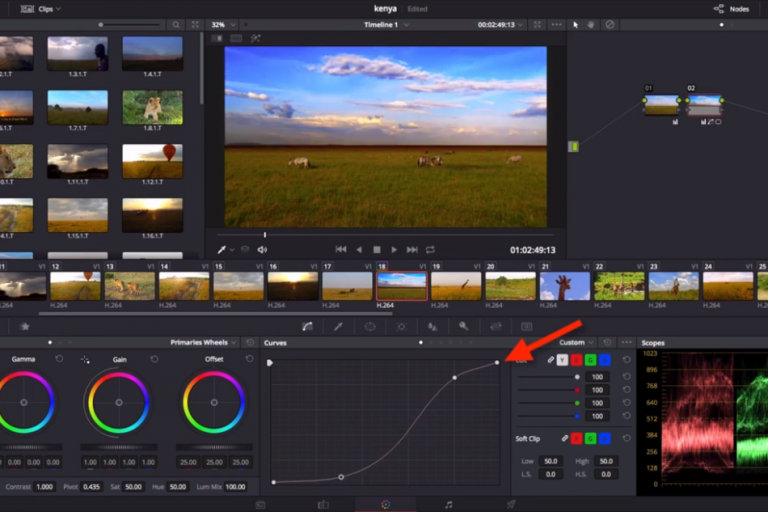Reset all Primaries Wheels adjustments

coord(250,342)
